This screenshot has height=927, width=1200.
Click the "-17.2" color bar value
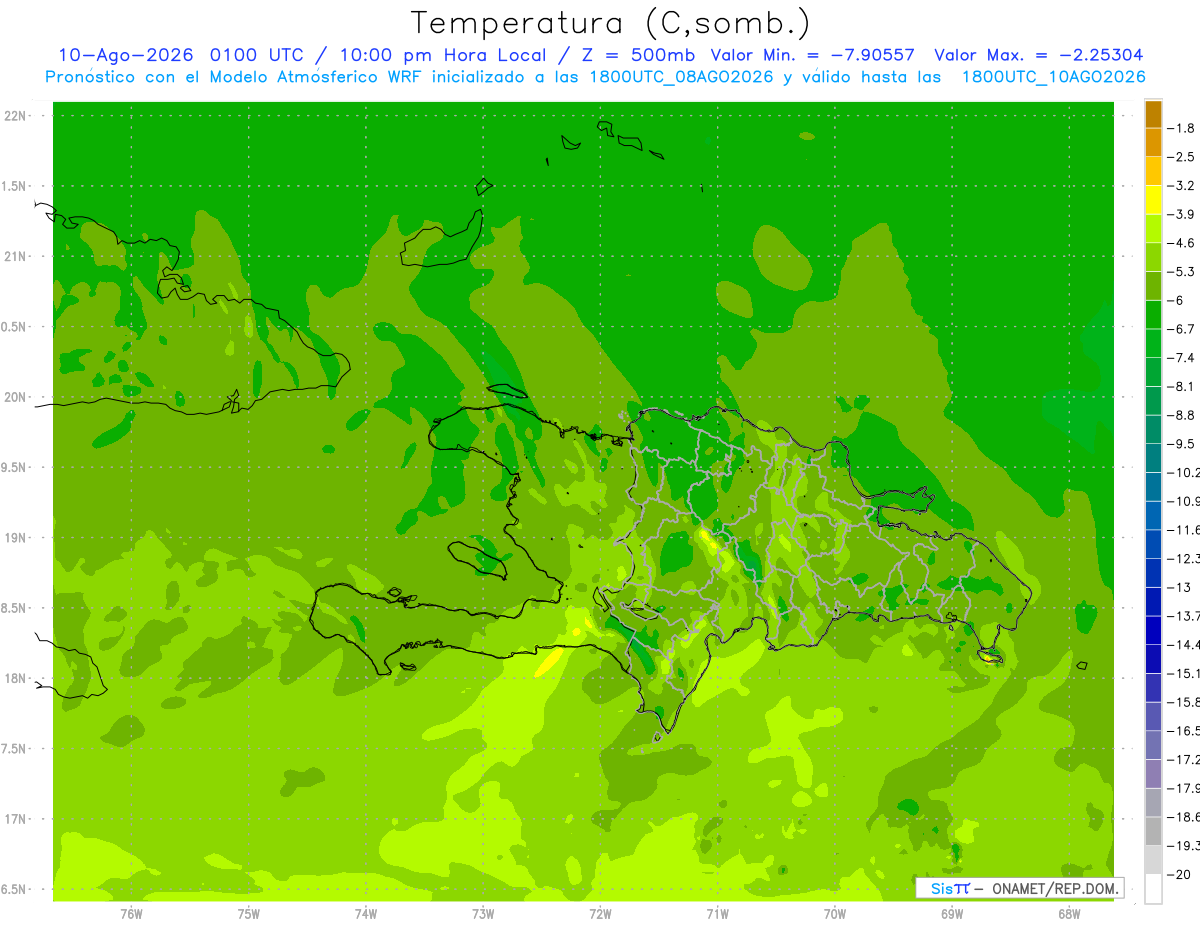click(x=1183, y=760)
